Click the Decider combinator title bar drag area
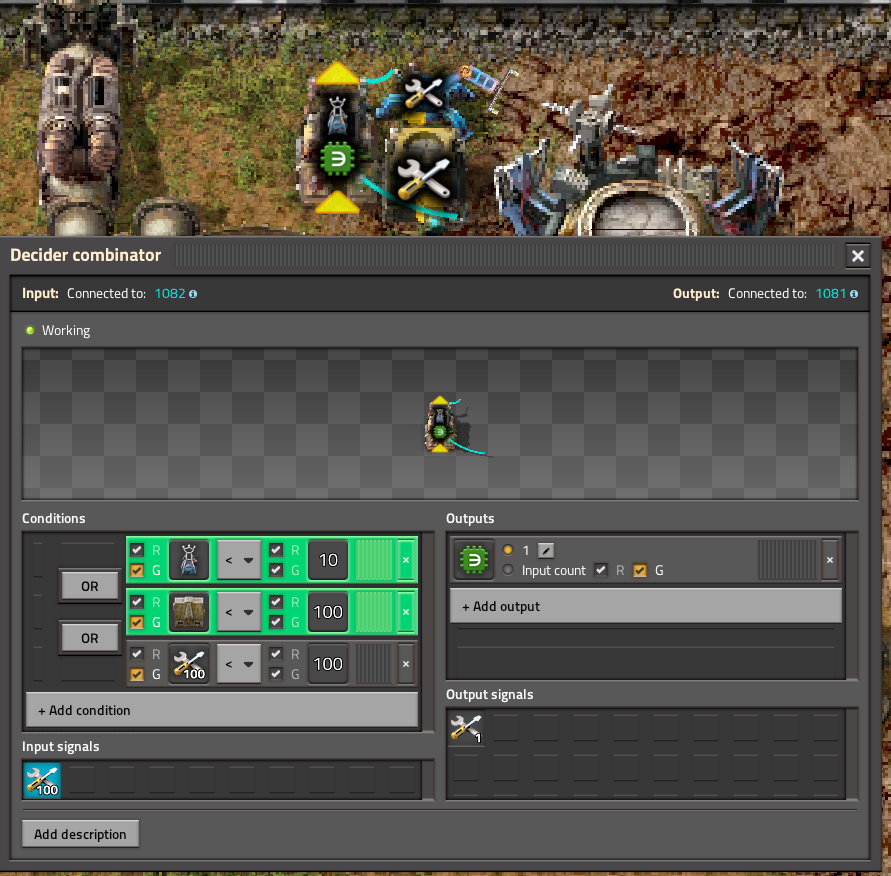The height and width of the screenshot is (876, 891). pos(505,256)
